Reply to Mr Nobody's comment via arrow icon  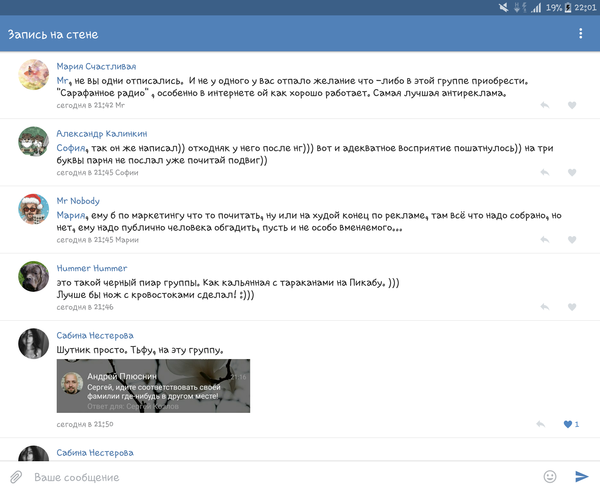(544, 240)
